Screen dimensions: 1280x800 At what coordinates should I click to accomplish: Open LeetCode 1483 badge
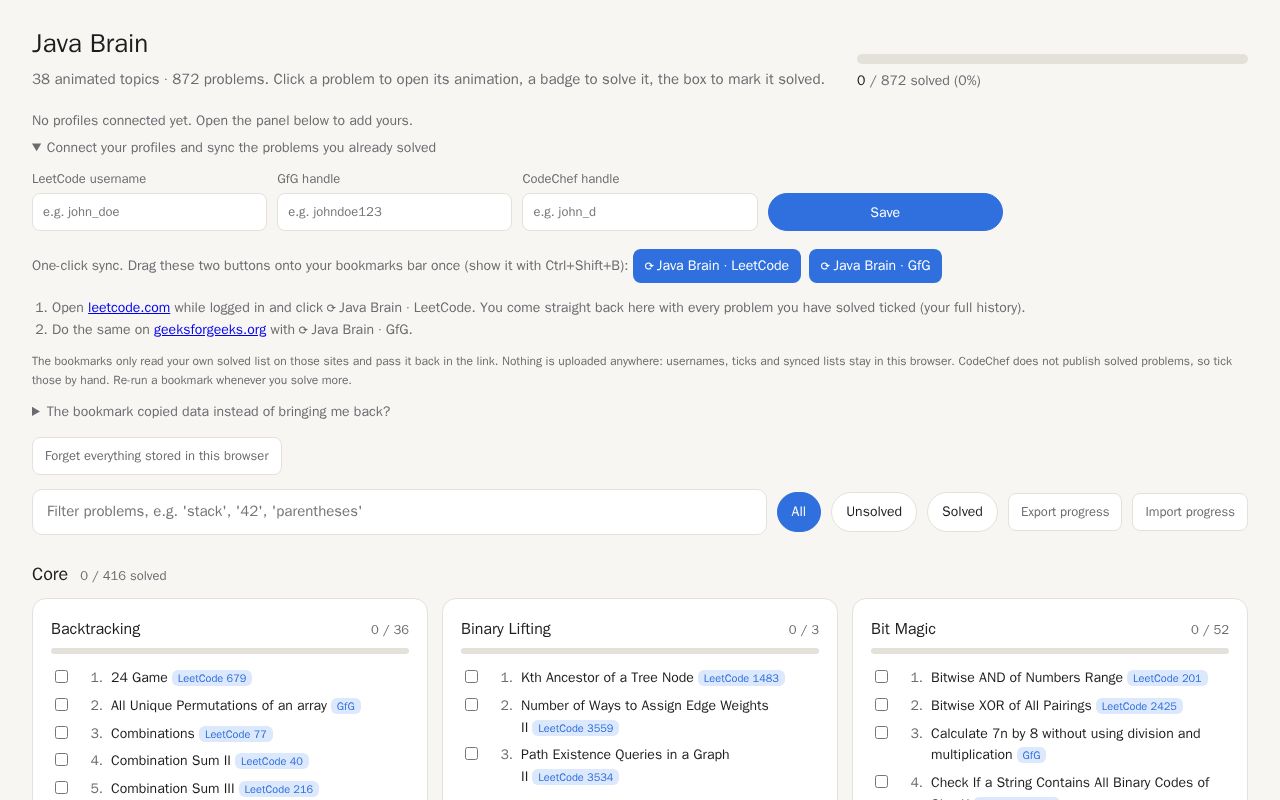741,678
